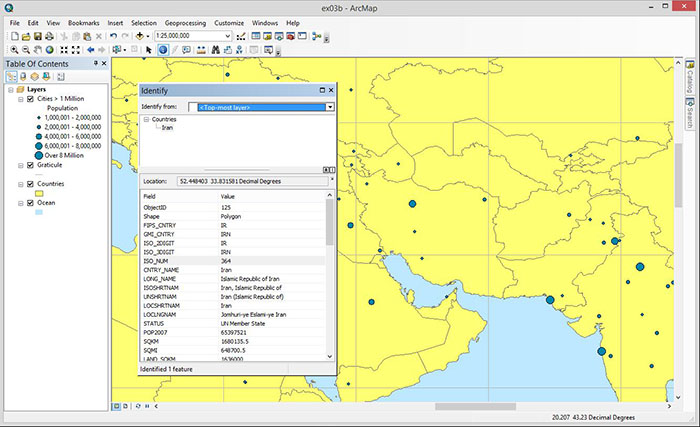Collapse the Cities > 1 Million legend
This screenshot has width=700, height=427.
pos(21,99)
